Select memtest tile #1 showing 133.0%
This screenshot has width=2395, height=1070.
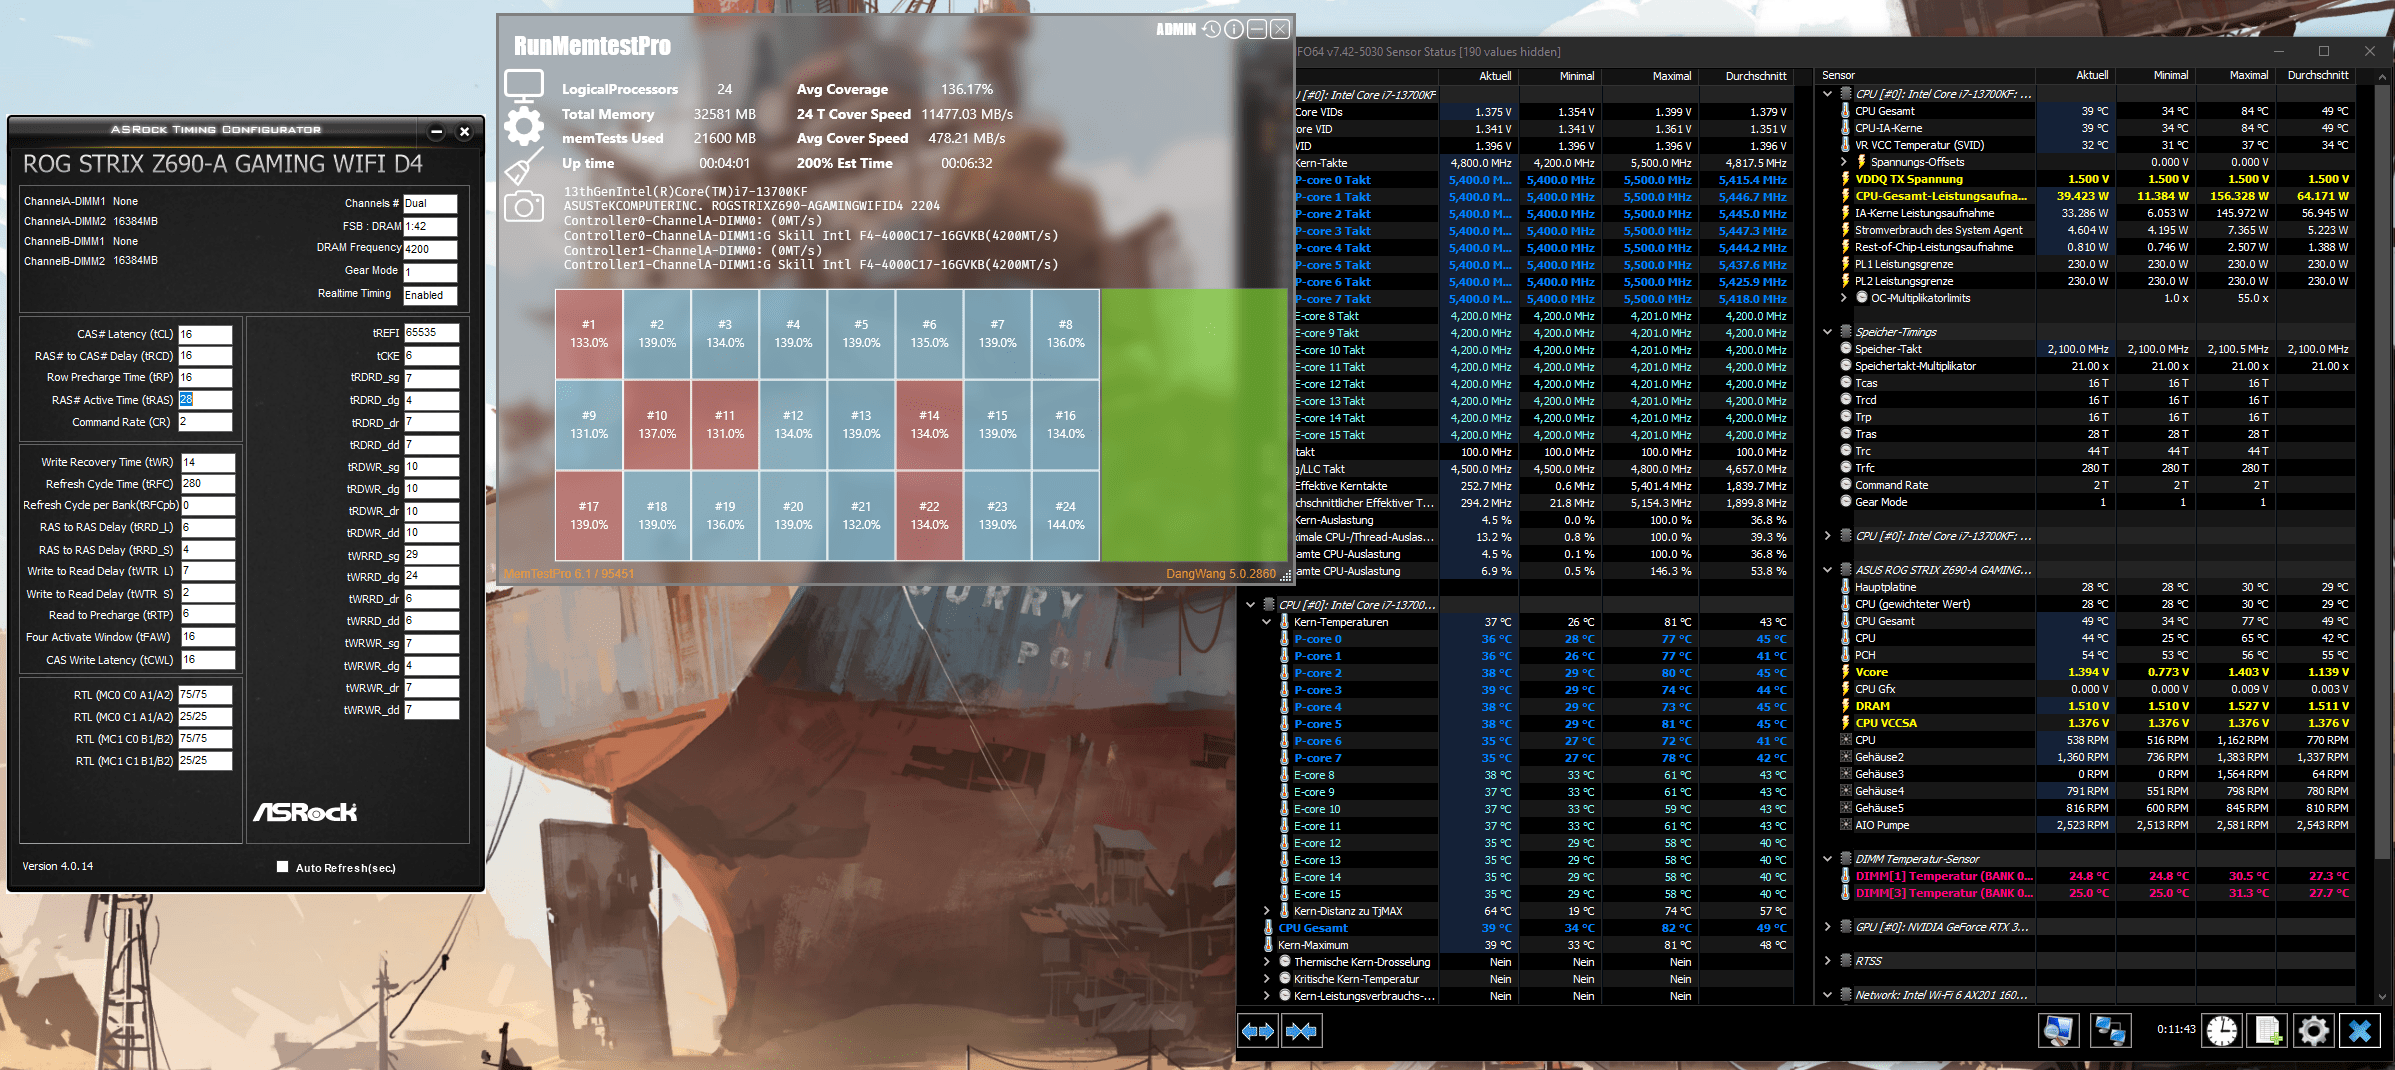click(x=589, y=334)
